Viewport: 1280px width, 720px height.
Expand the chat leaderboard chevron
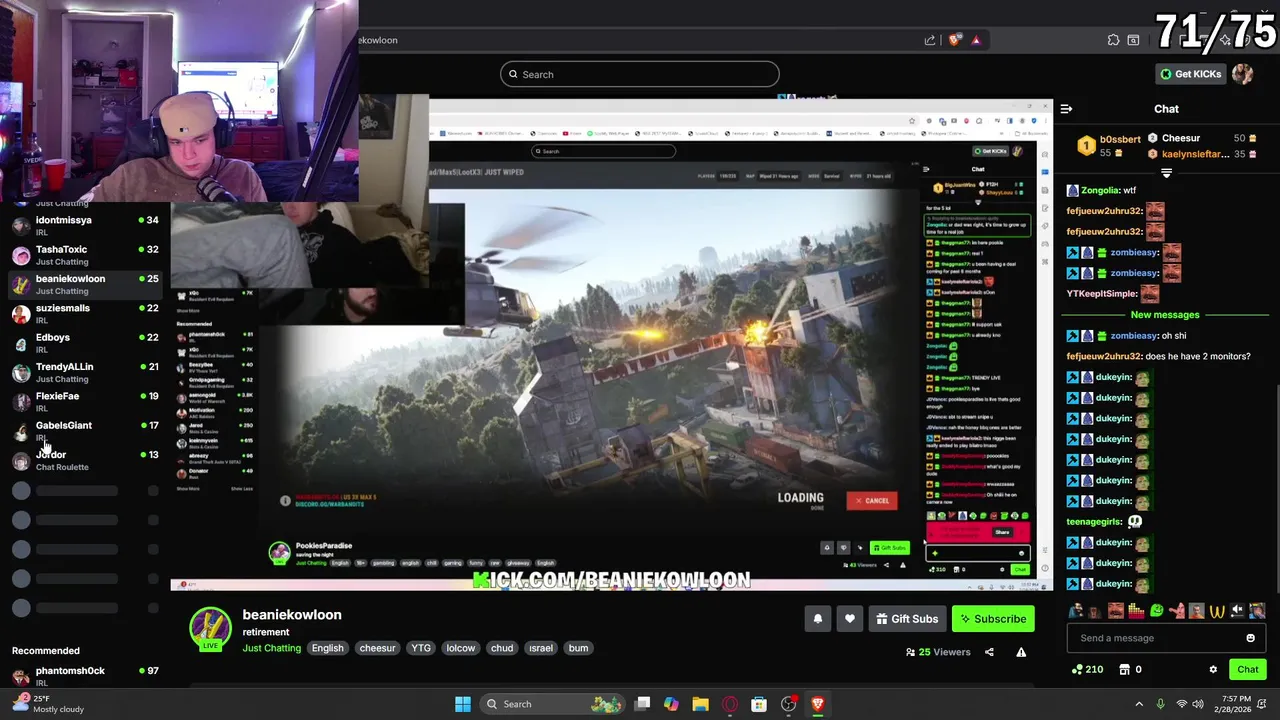1166,173
